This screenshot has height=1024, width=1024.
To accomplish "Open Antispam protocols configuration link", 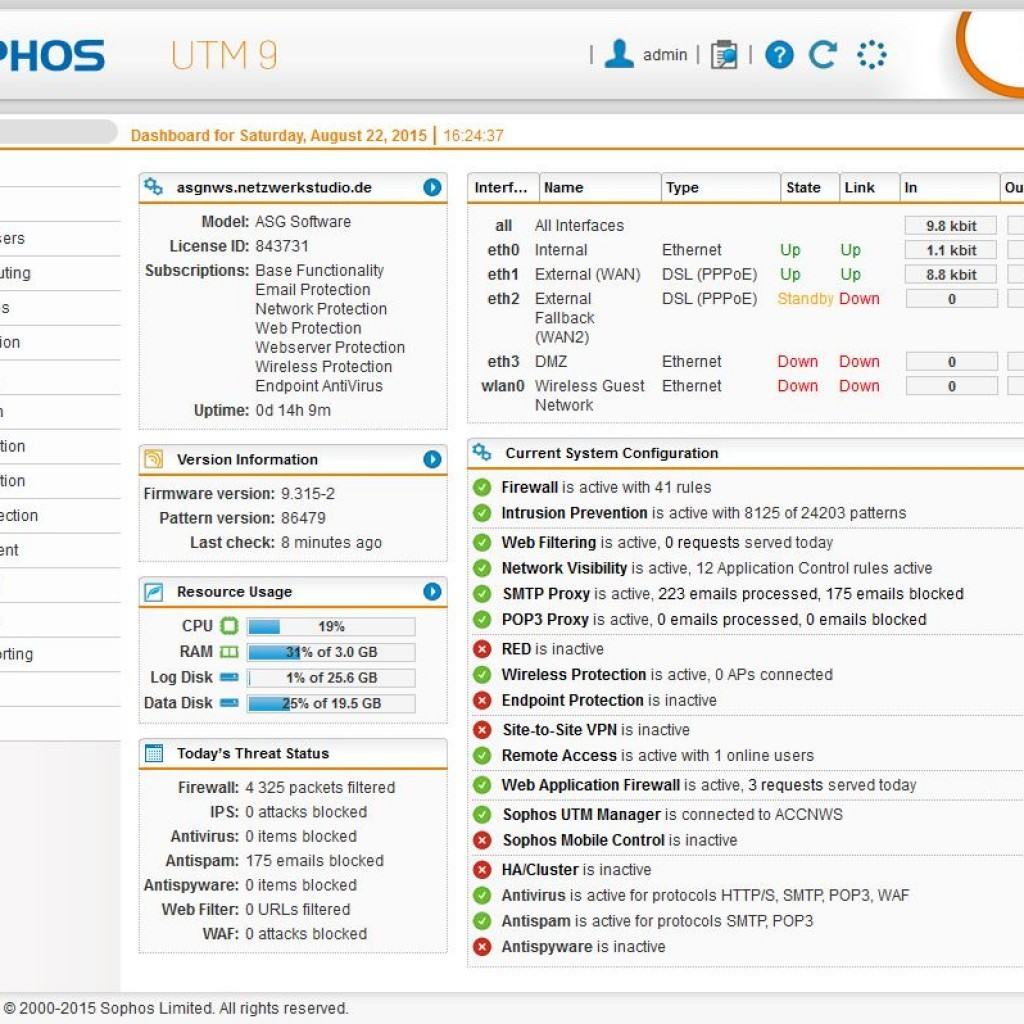I will [x=536, y=921].
